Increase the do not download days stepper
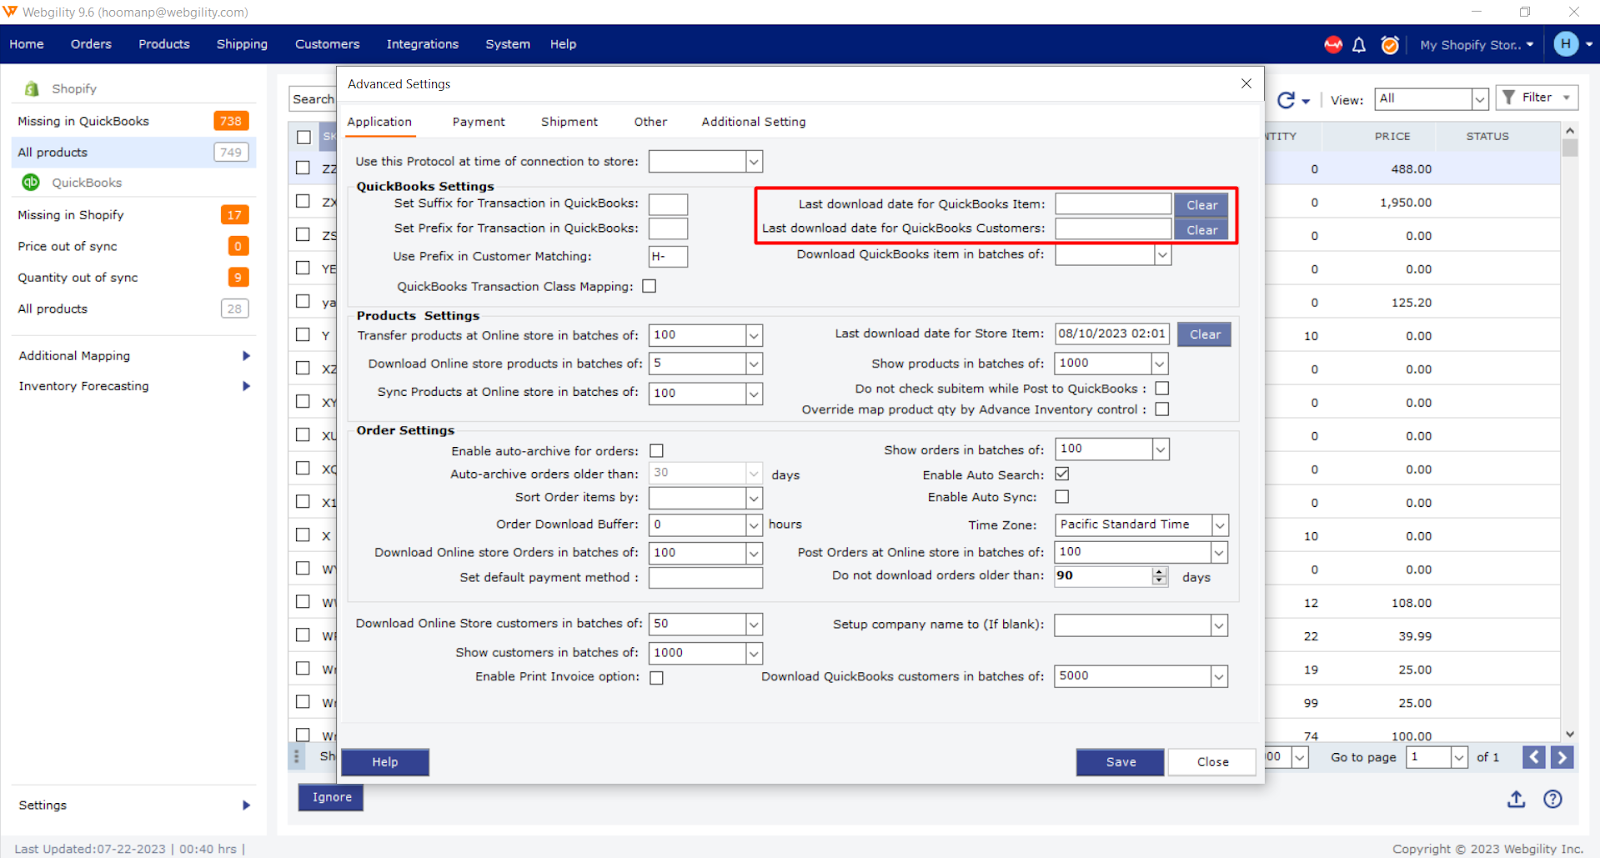Screen dimensions: 1600x858 [1160, 572]
